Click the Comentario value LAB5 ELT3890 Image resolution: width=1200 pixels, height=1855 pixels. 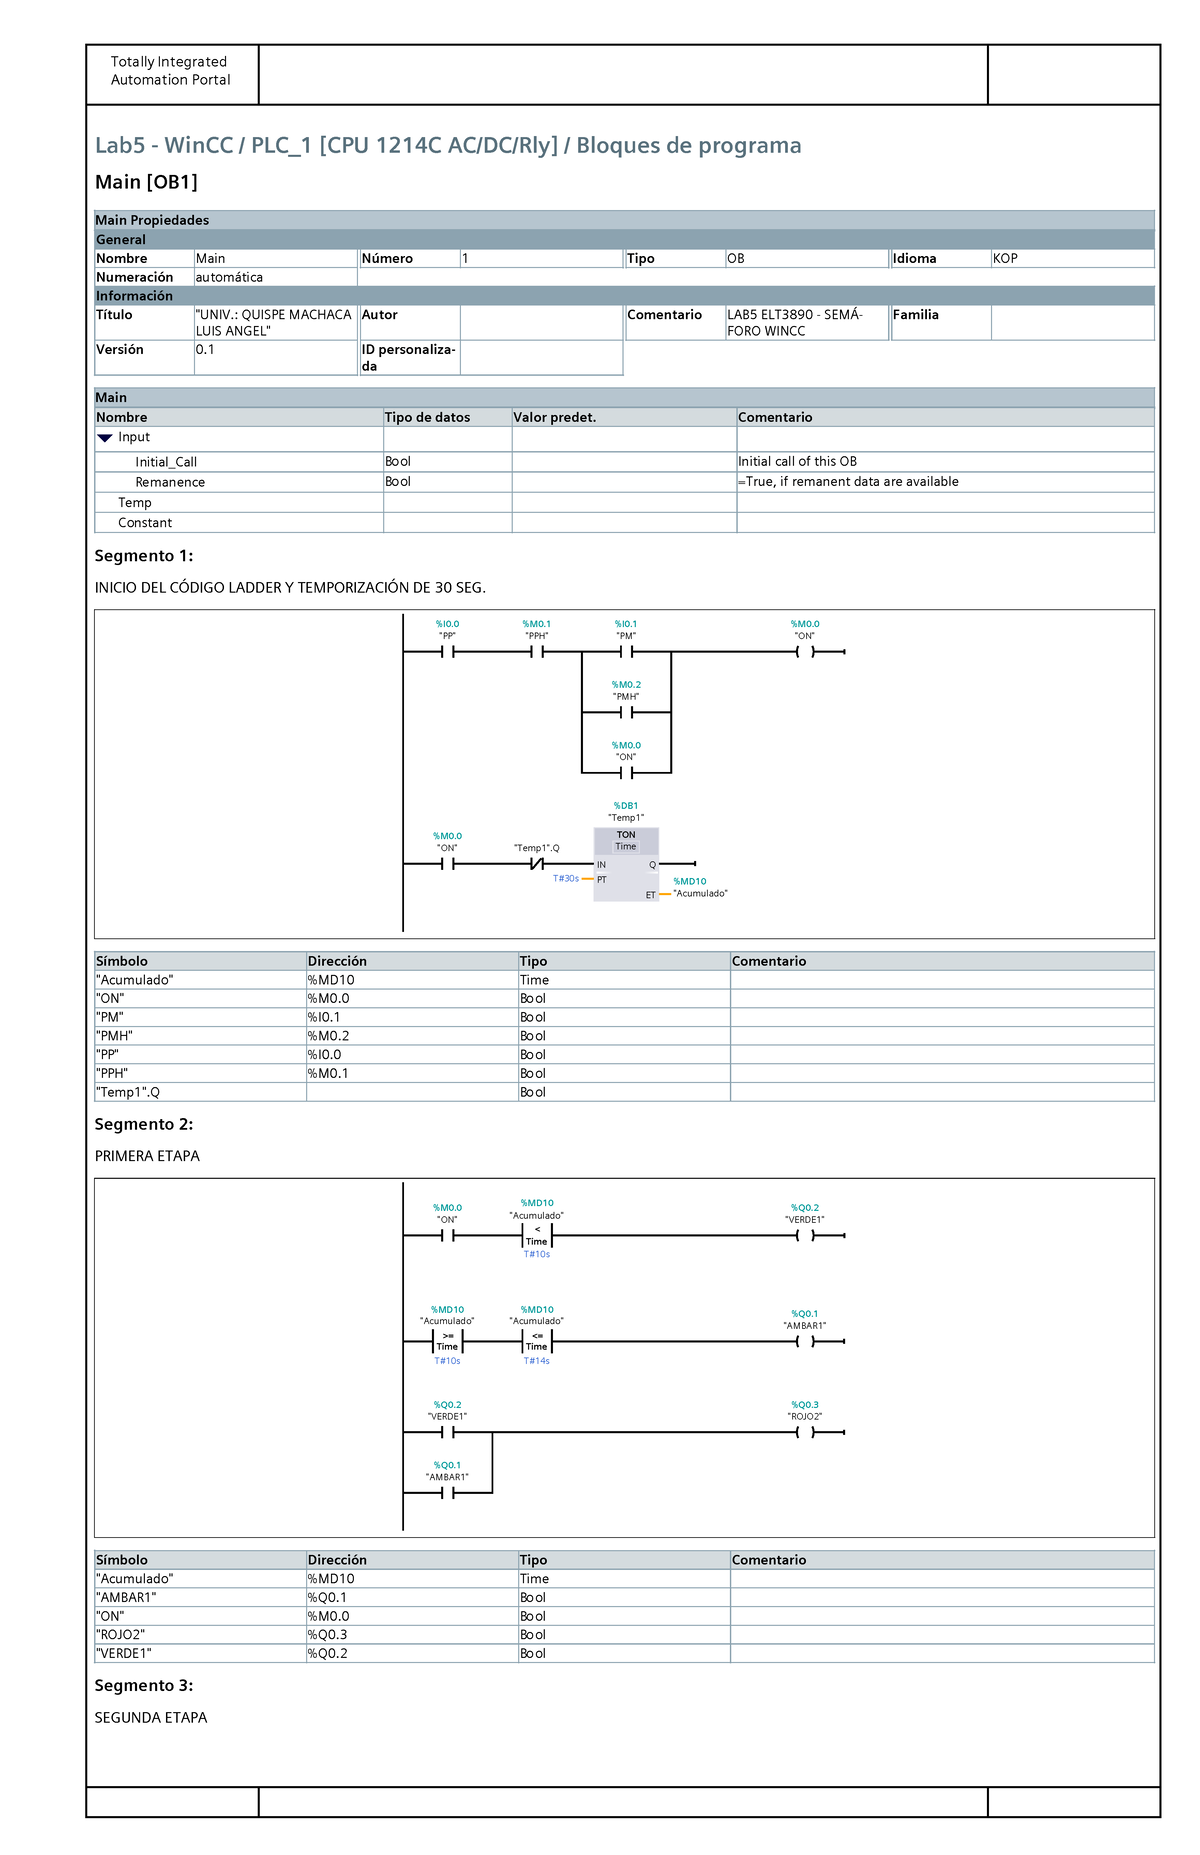[795, 323]
